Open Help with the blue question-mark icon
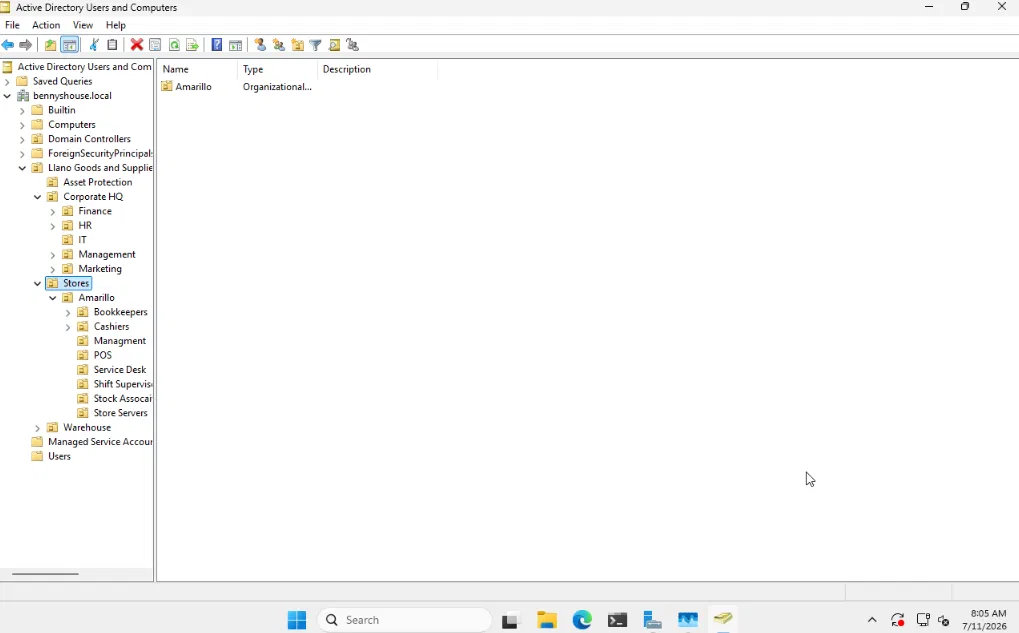The image size is (1019, 633). point(217,45)
